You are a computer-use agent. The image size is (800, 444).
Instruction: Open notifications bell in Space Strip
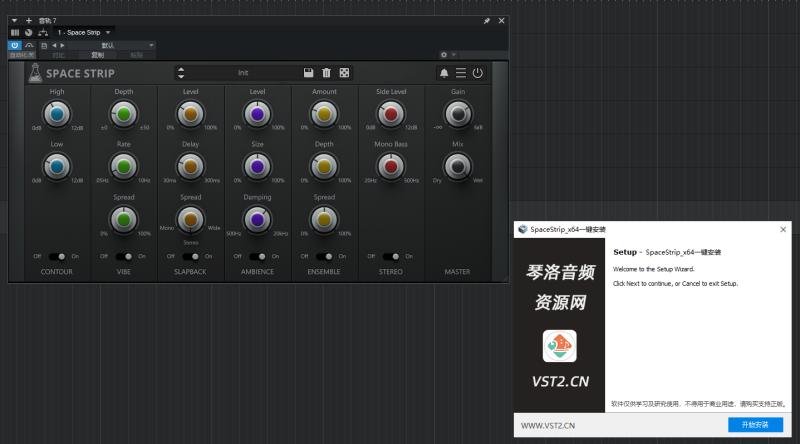(x=444, y=73)
